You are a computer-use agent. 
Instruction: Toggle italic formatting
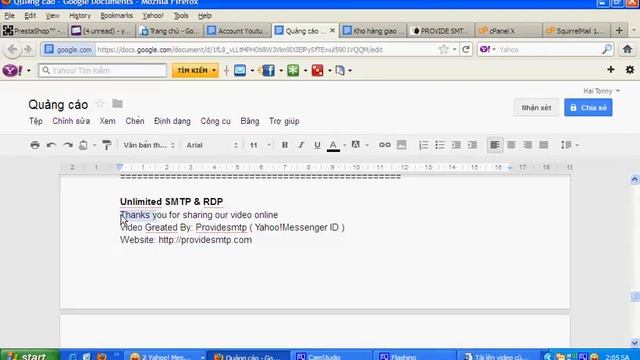pos(301,145)
